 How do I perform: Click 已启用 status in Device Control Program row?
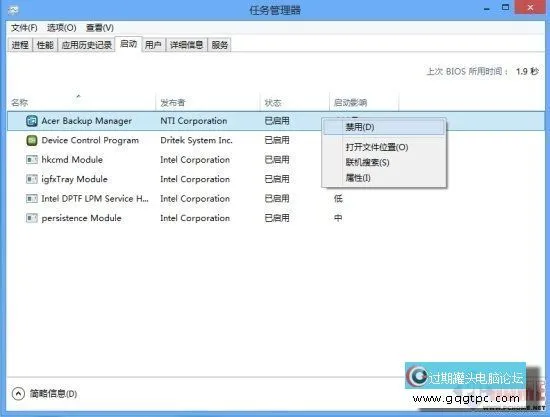click(277, 140)
